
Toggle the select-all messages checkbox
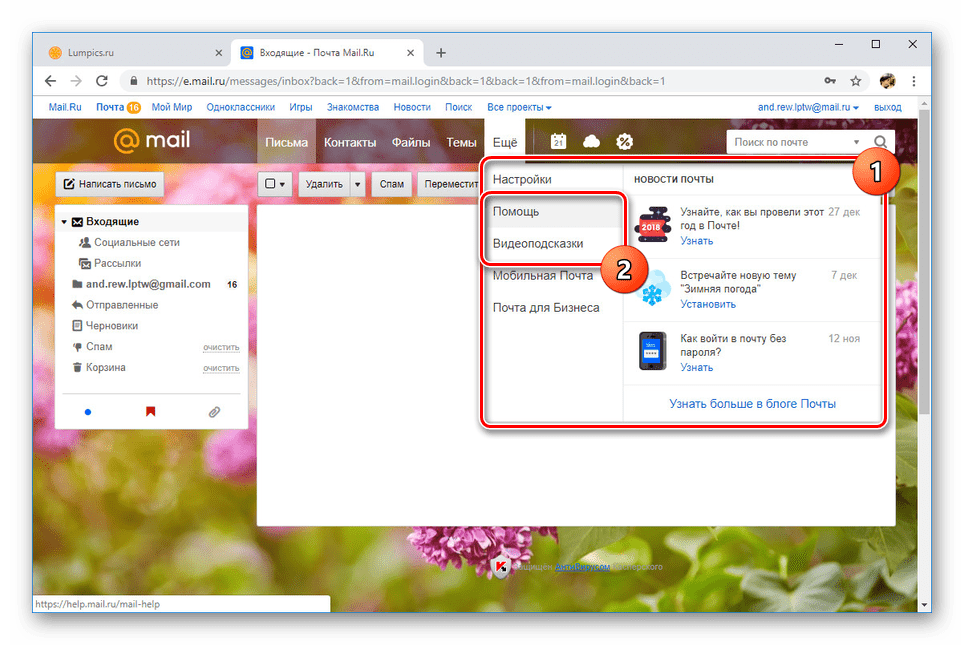point(270,183)
